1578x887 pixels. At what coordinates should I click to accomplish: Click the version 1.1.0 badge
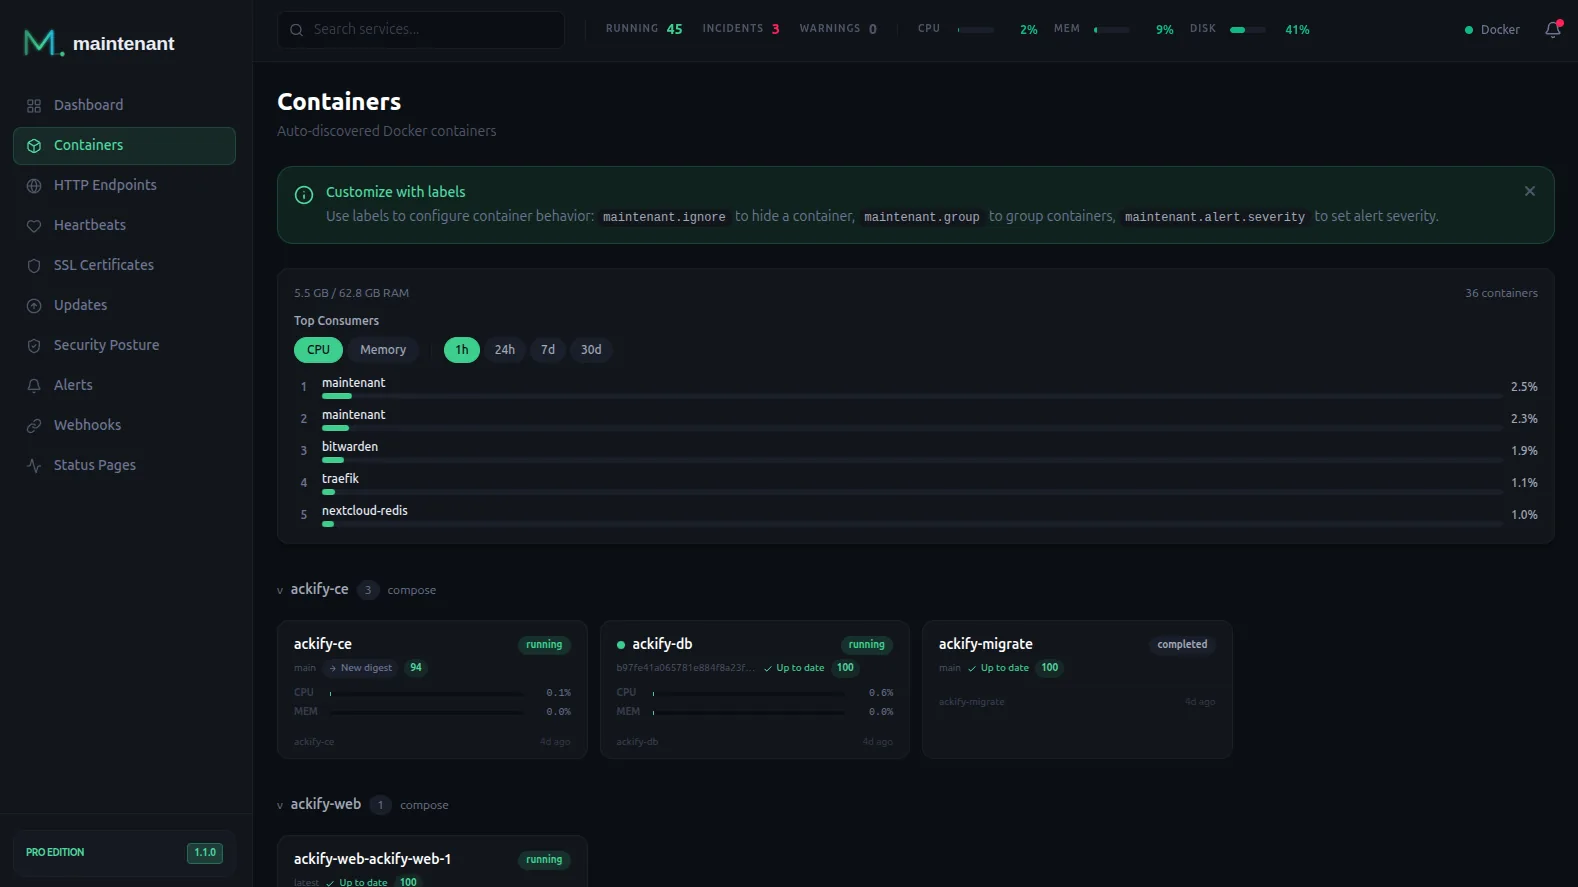[x=205, y=853]
